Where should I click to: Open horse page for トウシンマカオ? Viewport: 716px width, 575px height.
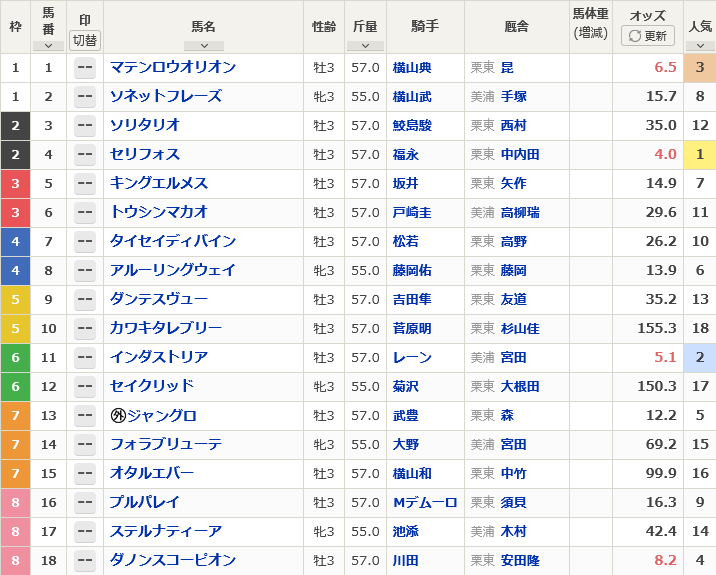pos(159,212)
